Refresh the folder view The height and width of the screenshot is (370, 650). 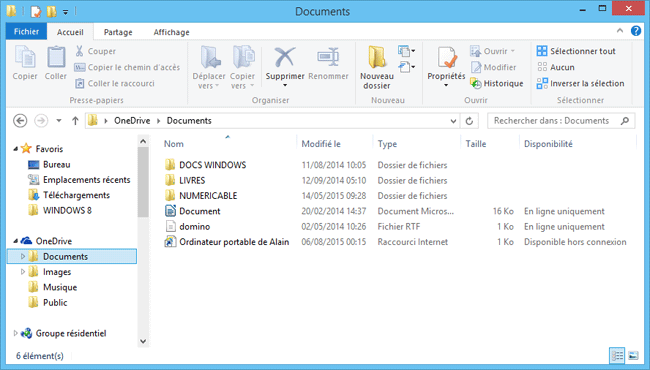pyautogui.click(x=469, y=121)
